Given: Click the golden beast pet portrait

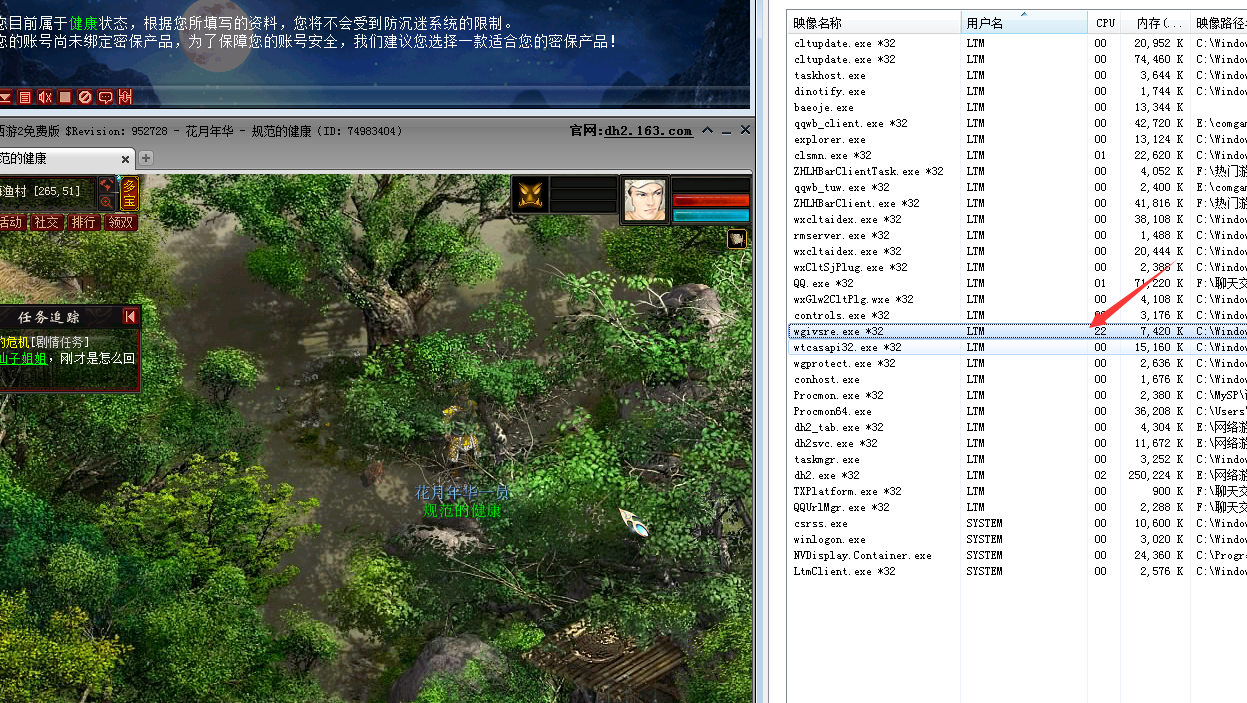Looking at the screenshot, I should tap(529, 195).
